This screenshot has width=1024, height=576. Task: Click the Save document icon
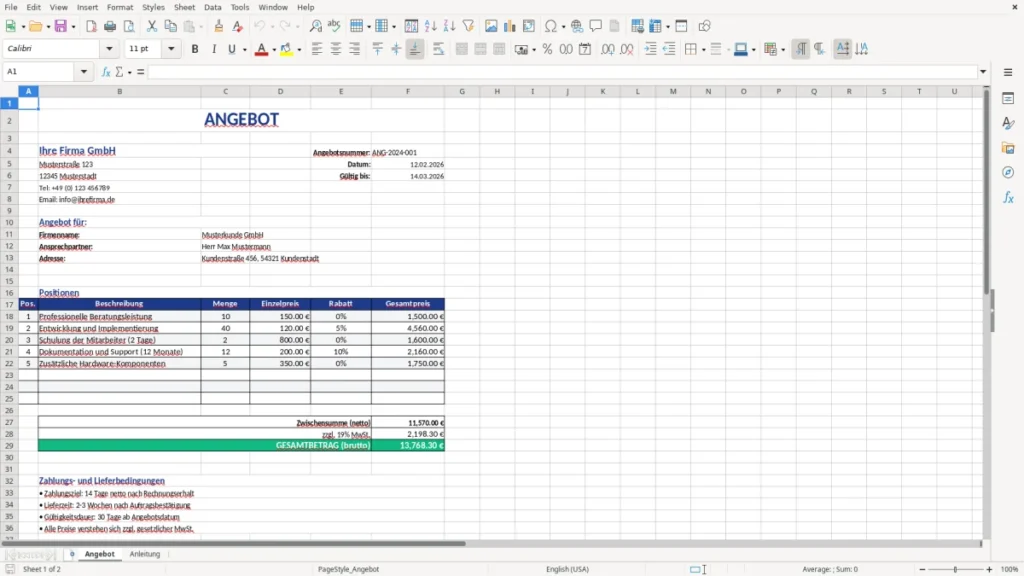coord(61,26)
